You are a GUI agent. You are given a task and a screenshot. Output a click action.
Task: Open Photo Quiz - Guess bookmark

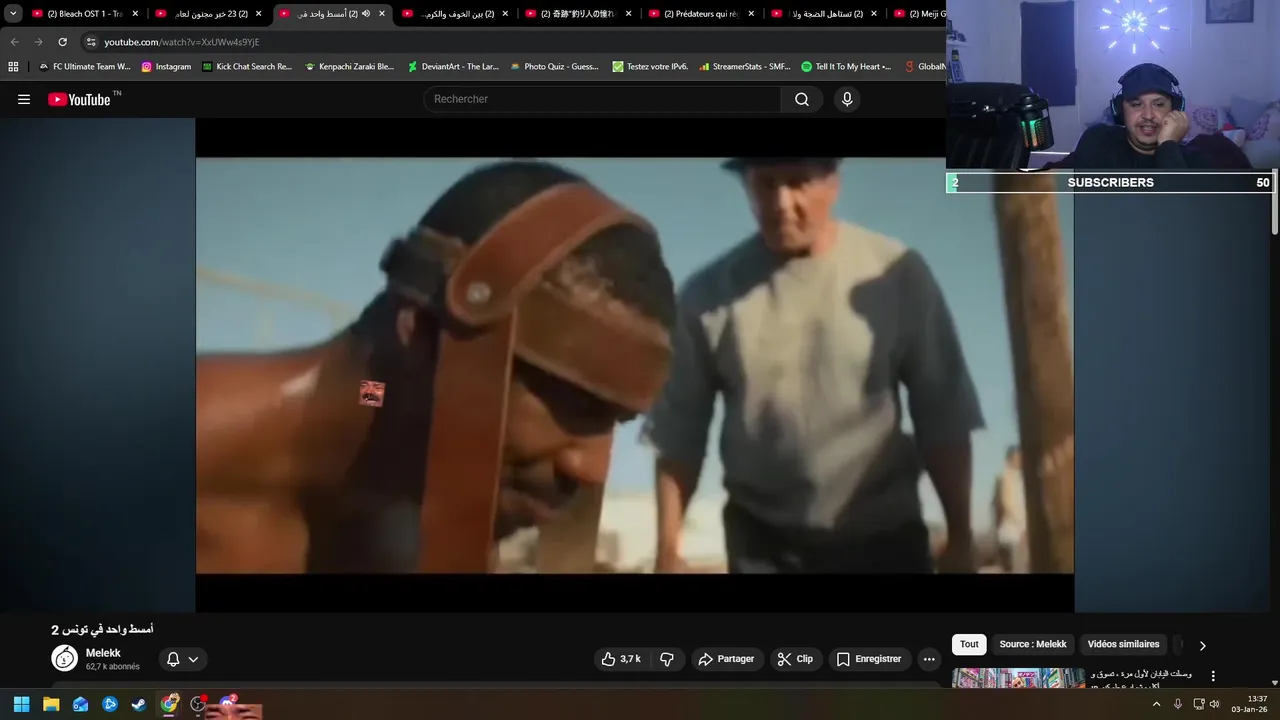pyautogui.click(x=555, y=67)
